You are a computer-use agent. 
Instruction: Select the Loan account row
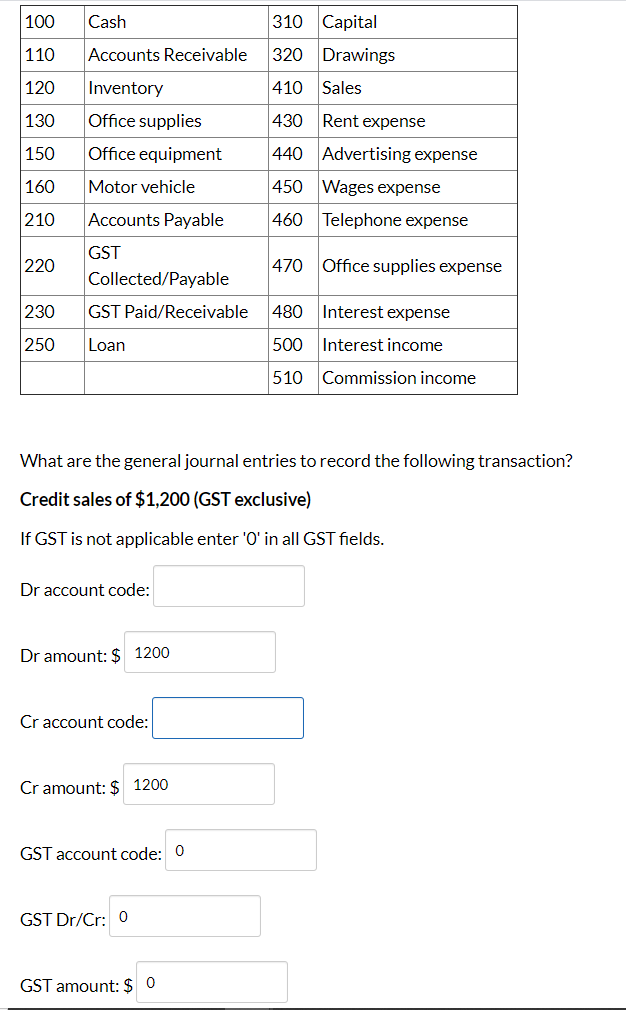[x=104, y=344]
